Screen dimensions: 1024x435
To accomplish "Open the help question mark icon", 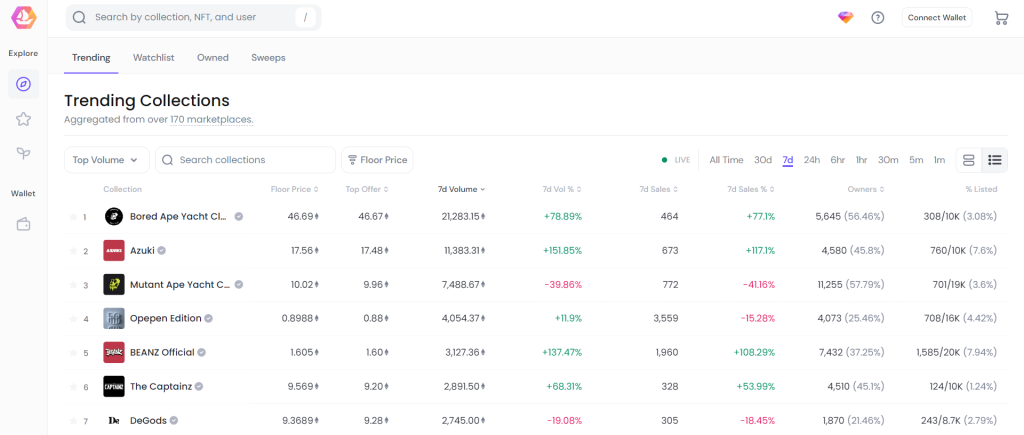I will pyautogui.click(x=878, y=17).
